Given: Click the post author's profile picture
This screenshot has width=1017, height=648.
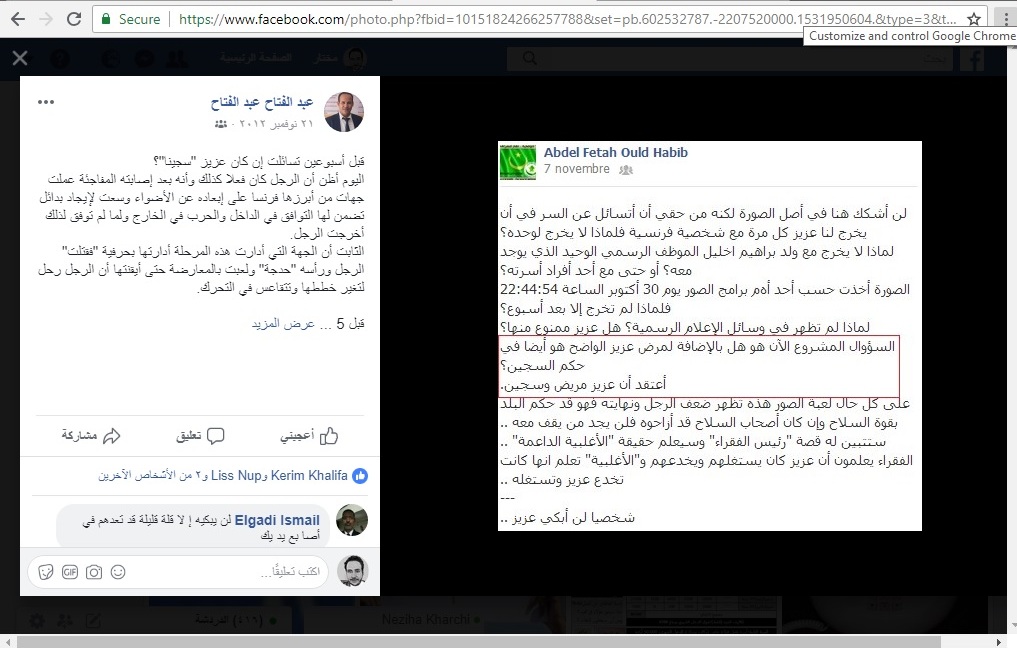Looking at the screenshot, I should click(344, 112).
